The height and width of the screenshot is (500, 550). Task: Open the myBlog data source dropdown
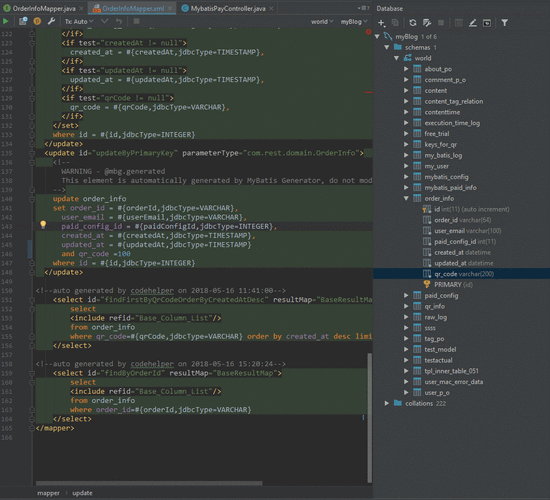coord(354,22)
